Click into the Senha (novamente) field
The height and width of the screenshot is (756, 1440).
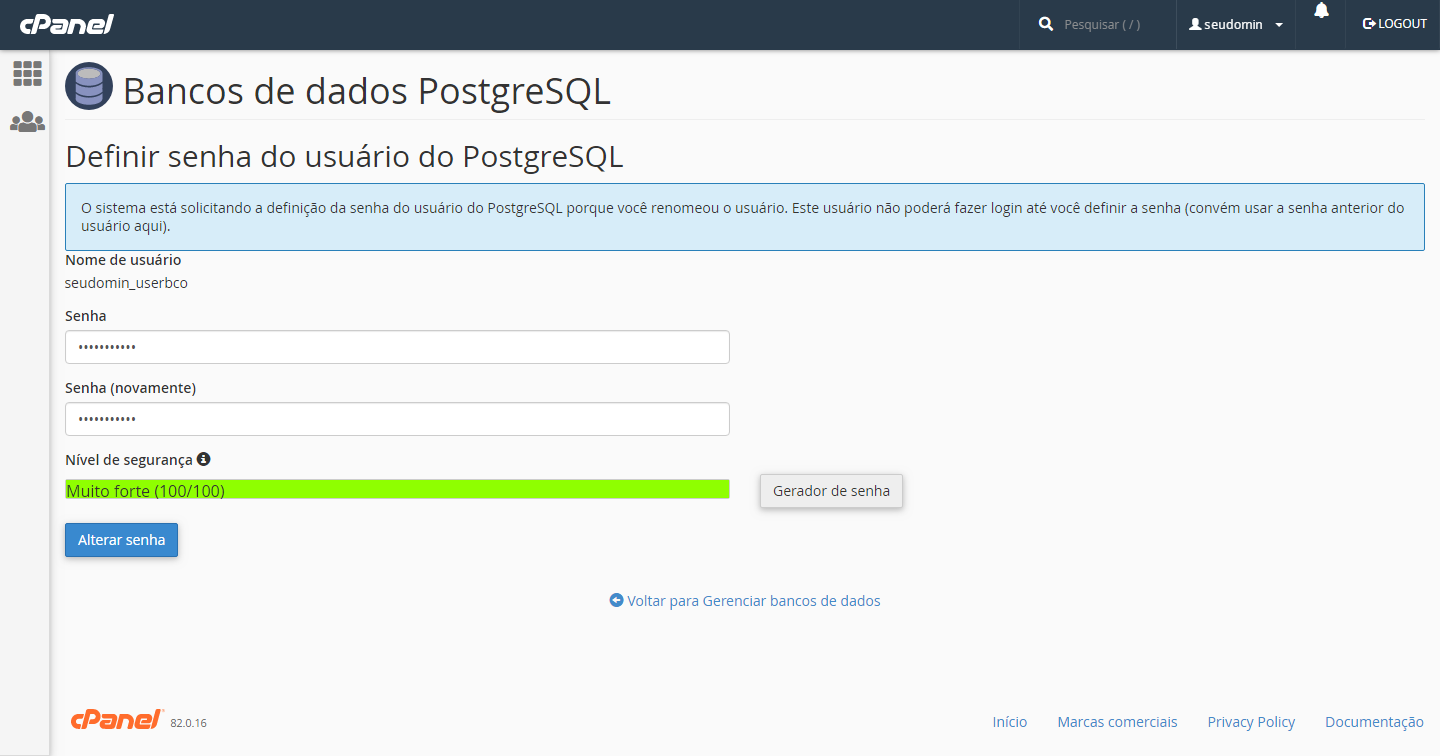pos(397,419)
